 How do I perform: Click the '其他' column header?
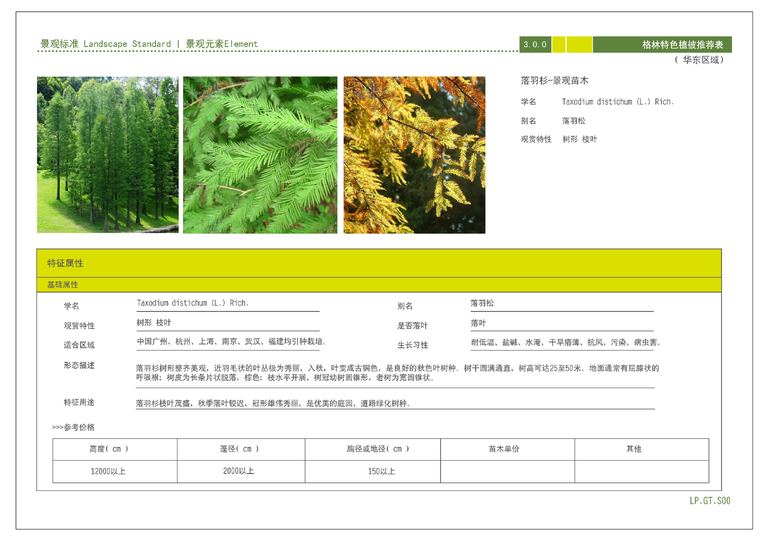pyautogui.click(x=642, y=449)
